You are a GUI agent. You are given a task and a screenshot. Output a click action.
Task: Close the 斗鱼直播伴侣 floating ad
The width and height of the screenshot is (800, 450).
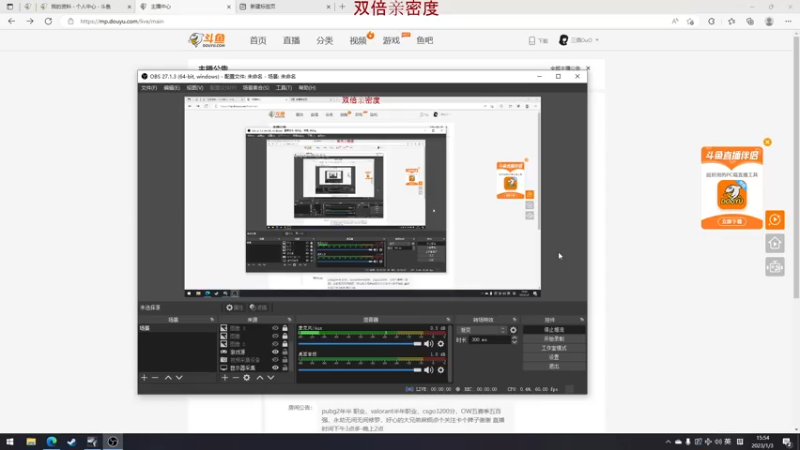pyautogui.click(x=767, y=142)
